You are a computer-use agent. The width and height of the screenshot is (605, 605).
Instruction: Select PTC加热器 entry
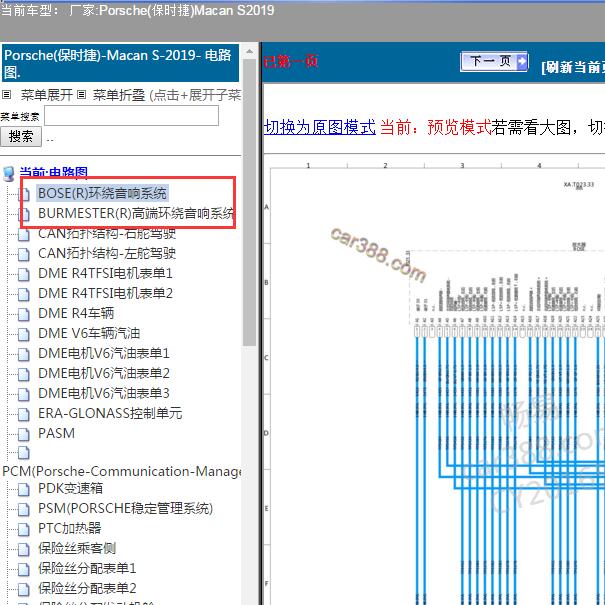[69, 528]
